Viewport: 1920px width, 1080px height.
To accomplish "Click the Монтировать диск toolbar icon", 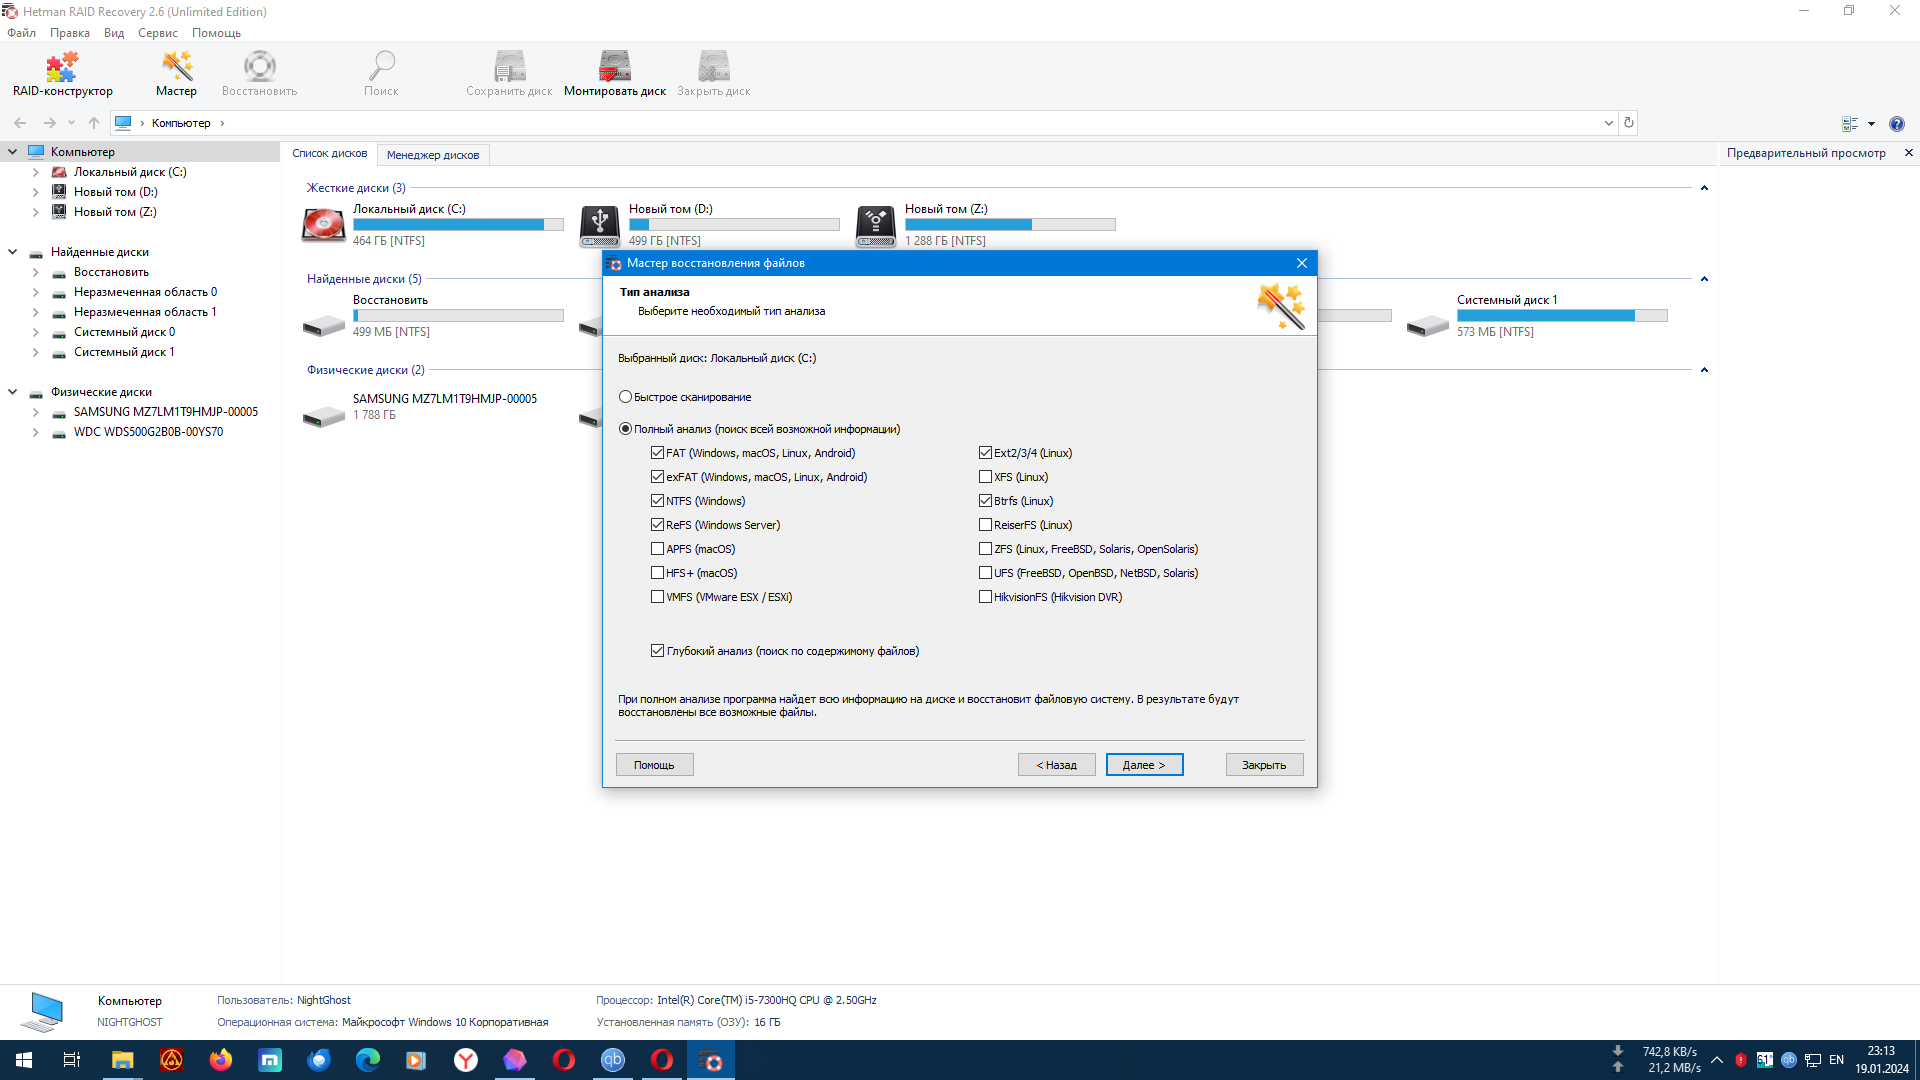I will 615,73.
